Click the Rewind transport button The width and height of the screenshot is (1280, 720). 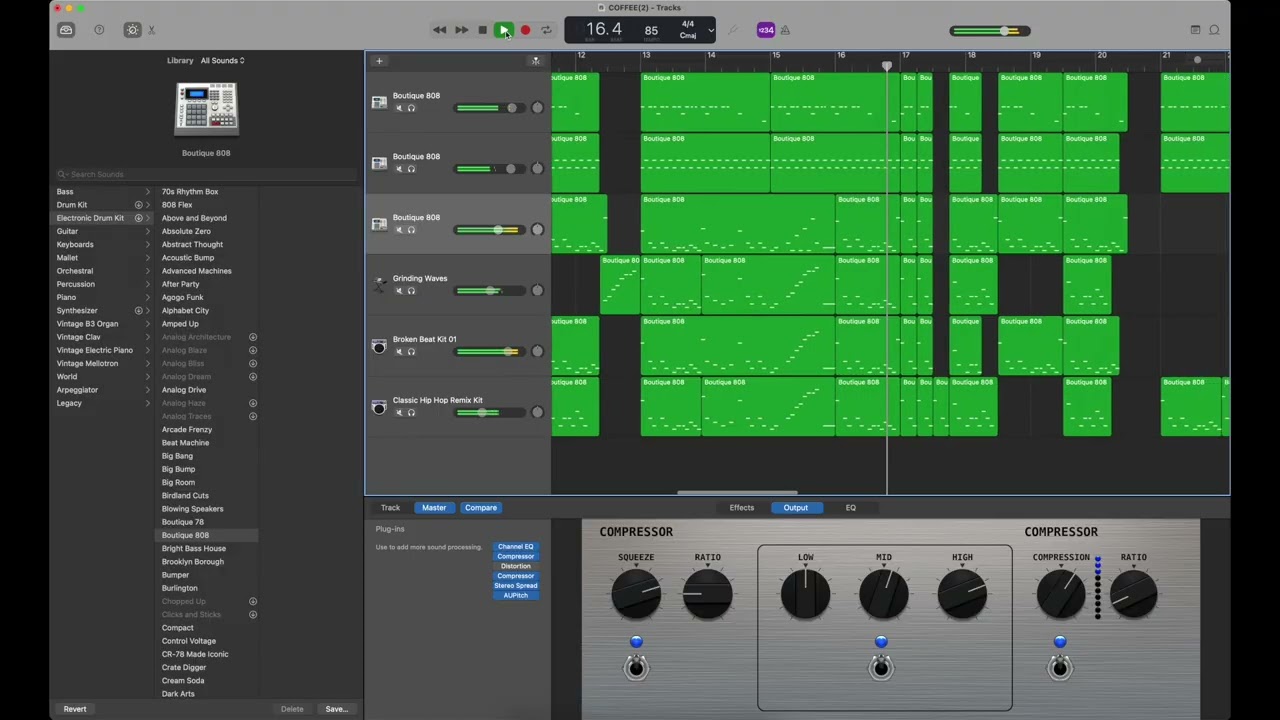(x=439, y=30)
